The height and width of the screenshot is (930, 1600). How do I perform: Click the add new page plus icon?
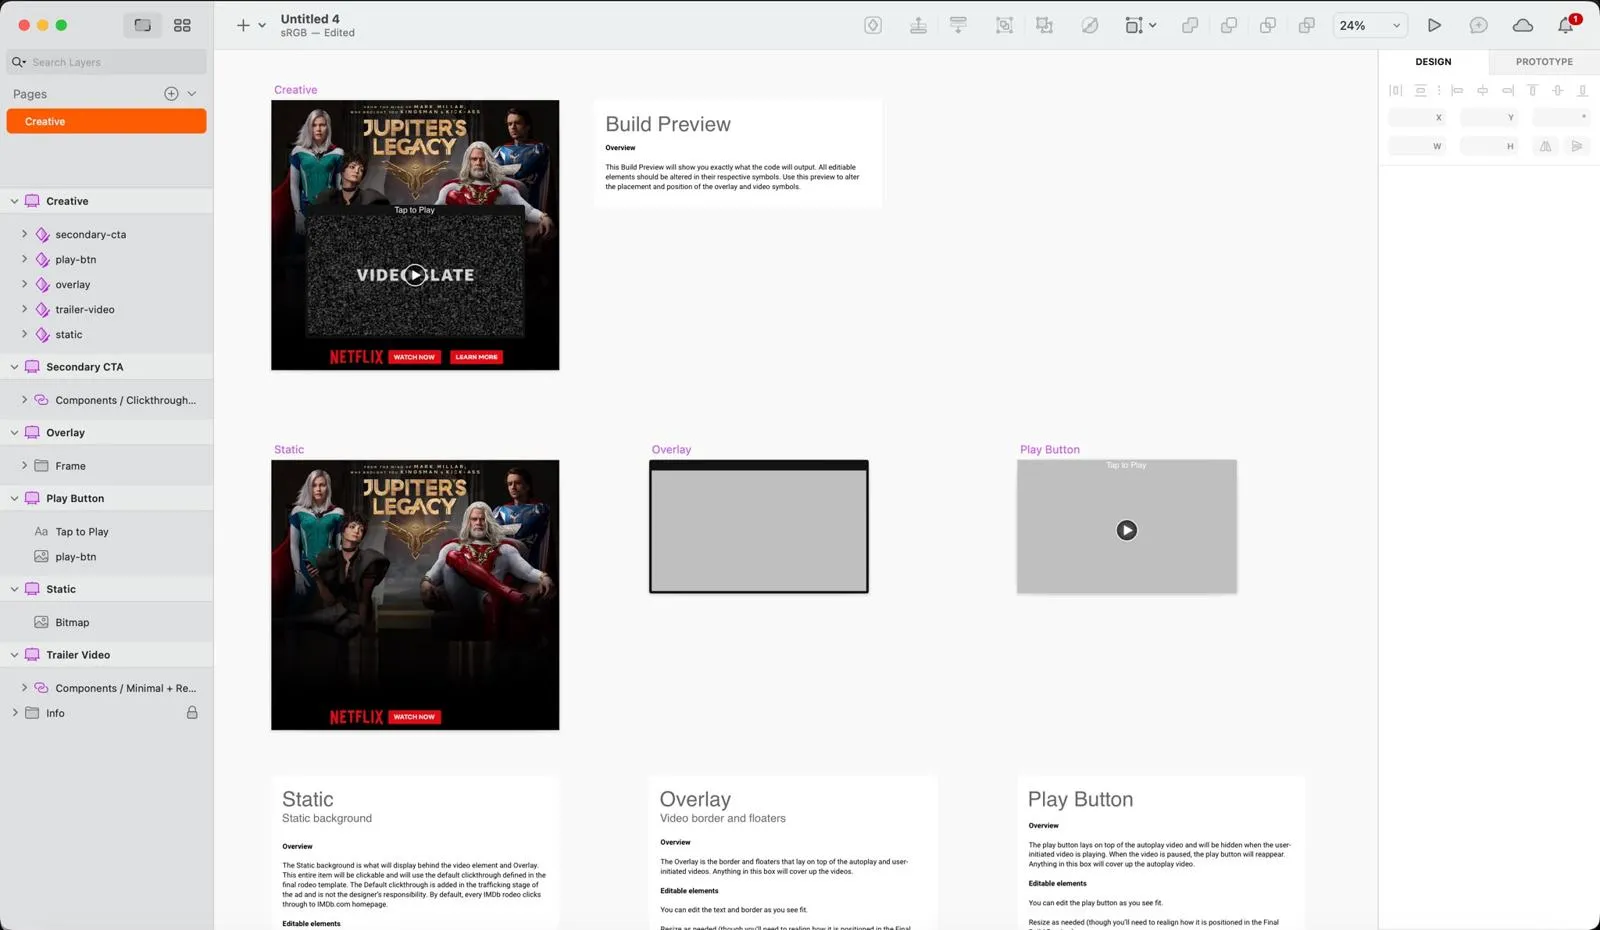171,94
